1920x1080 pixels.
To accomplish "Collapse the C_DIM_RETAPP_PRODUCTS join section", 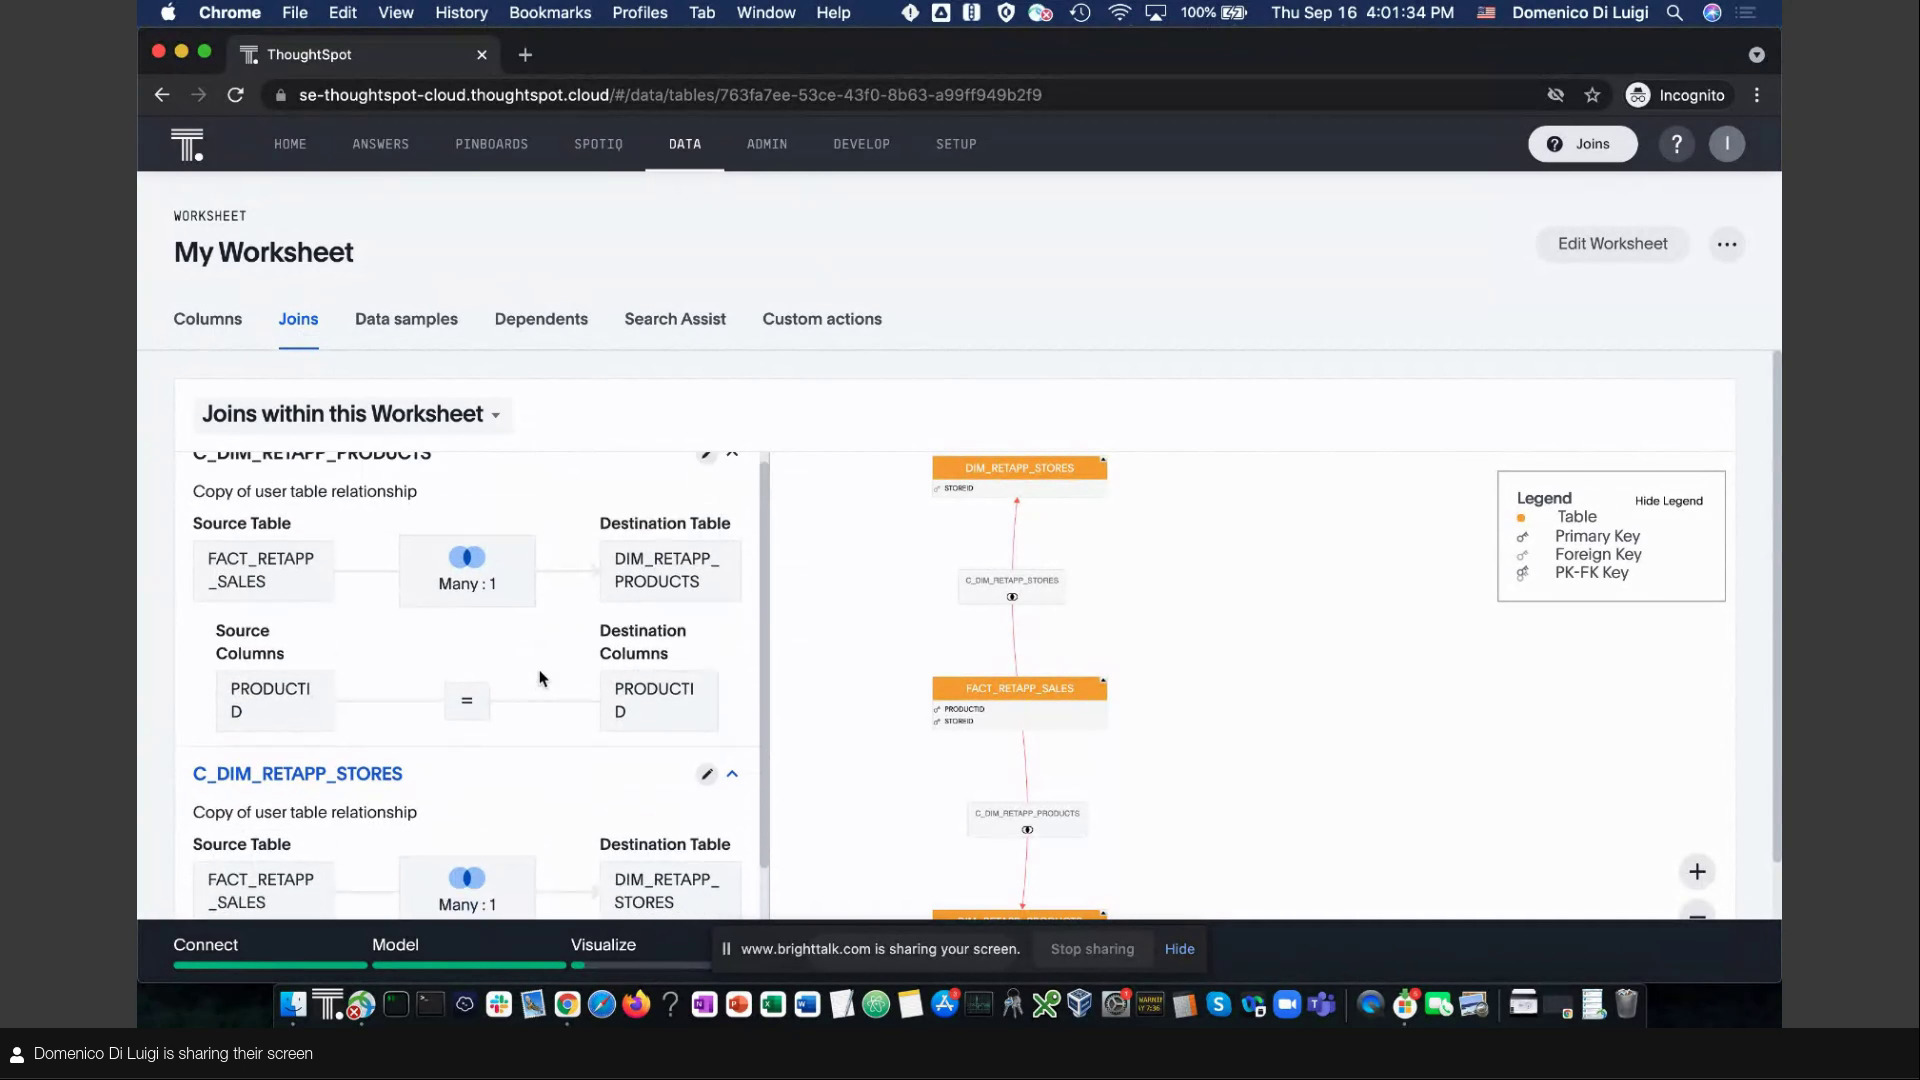I will point(732,454).
